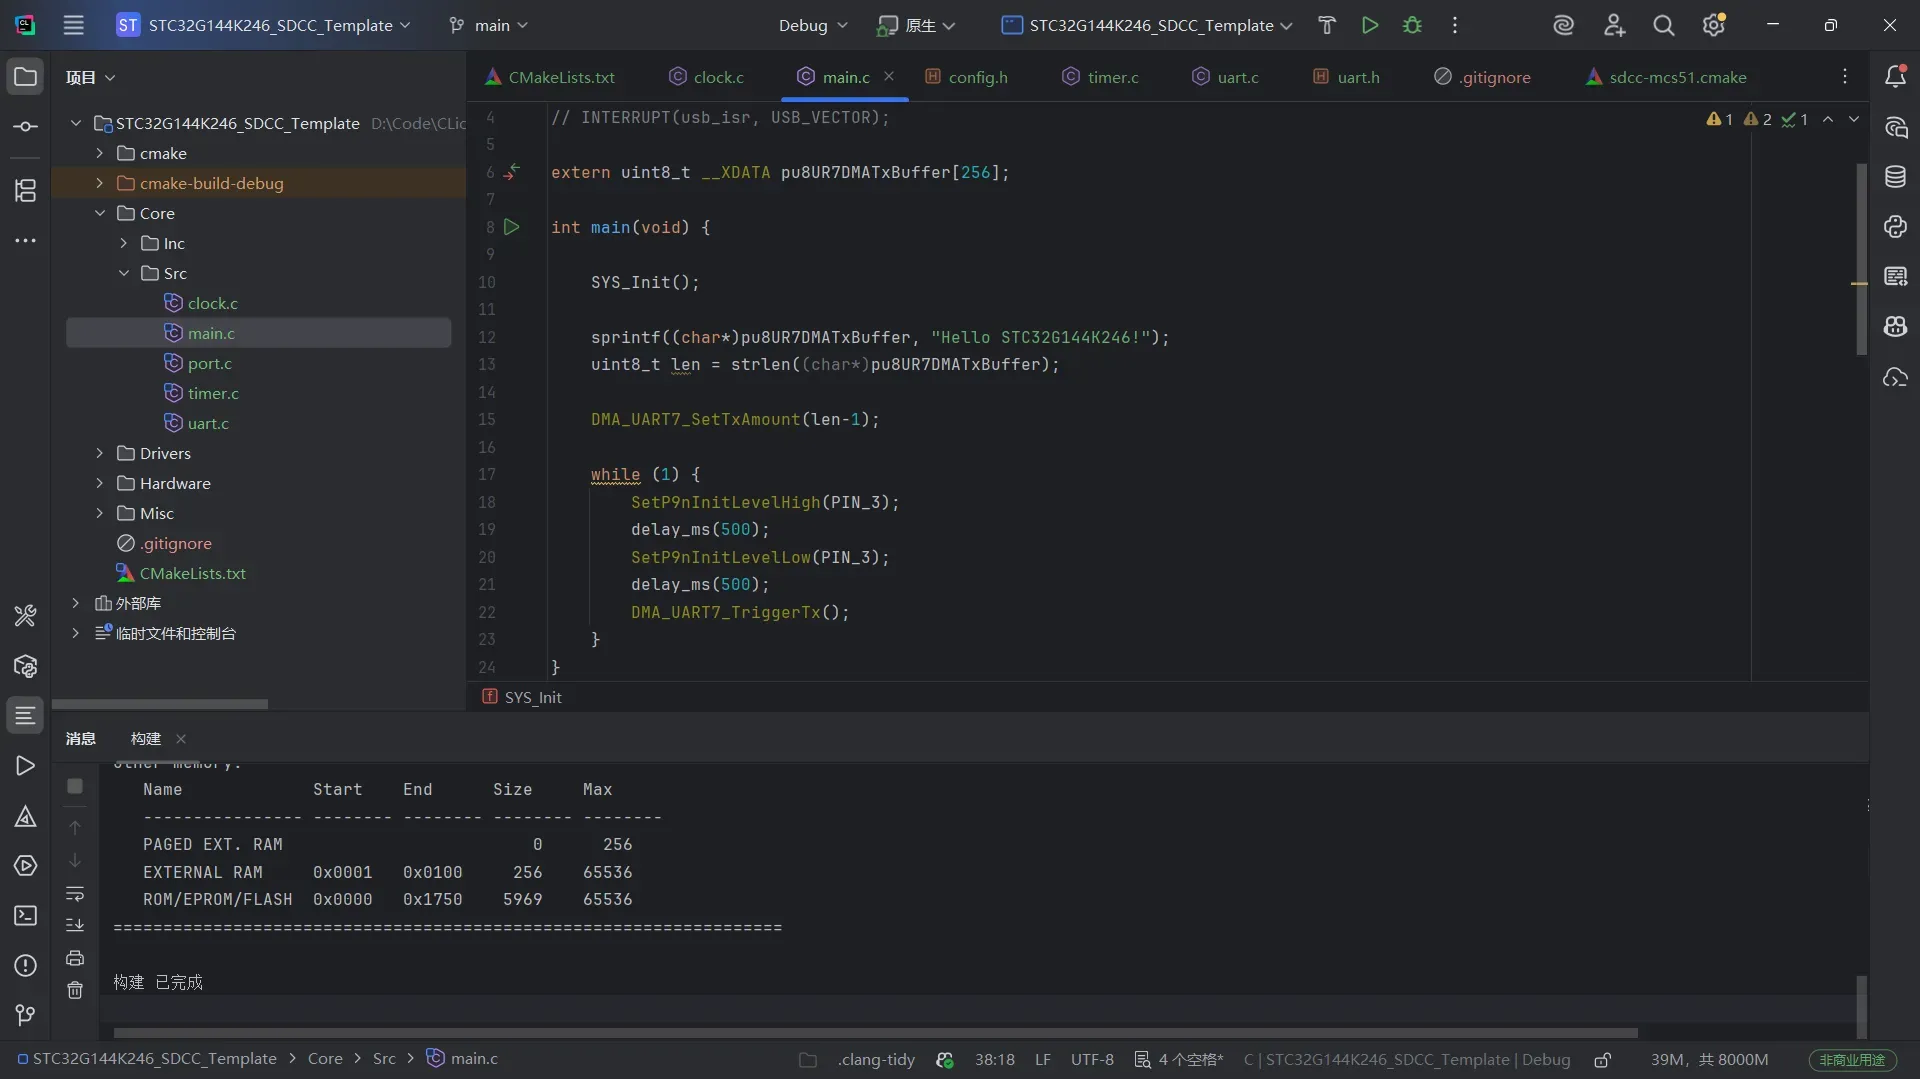1920x1079 pixels.
Task: Start debugging with the bug icon
Action: pos(1412,25)
